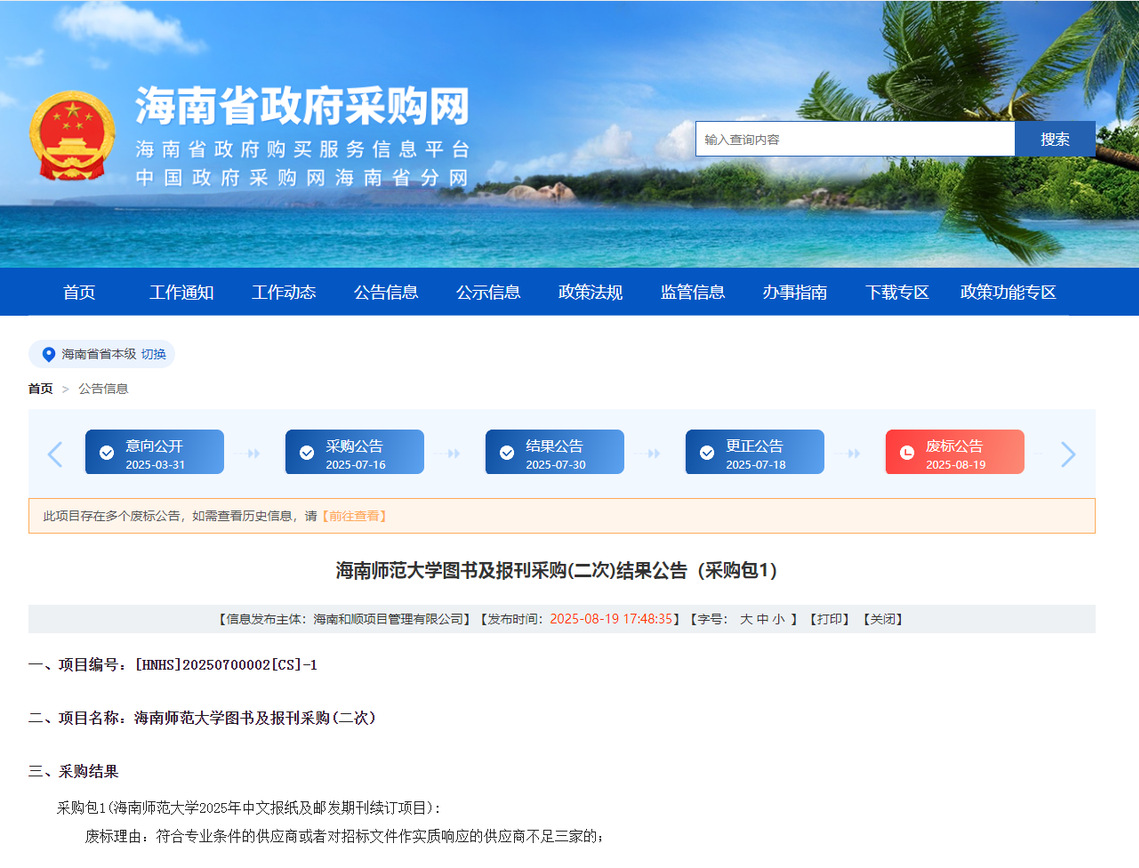Open the 更正公告 timeline step
This screenshot has height=868, width=1139.
754,453
